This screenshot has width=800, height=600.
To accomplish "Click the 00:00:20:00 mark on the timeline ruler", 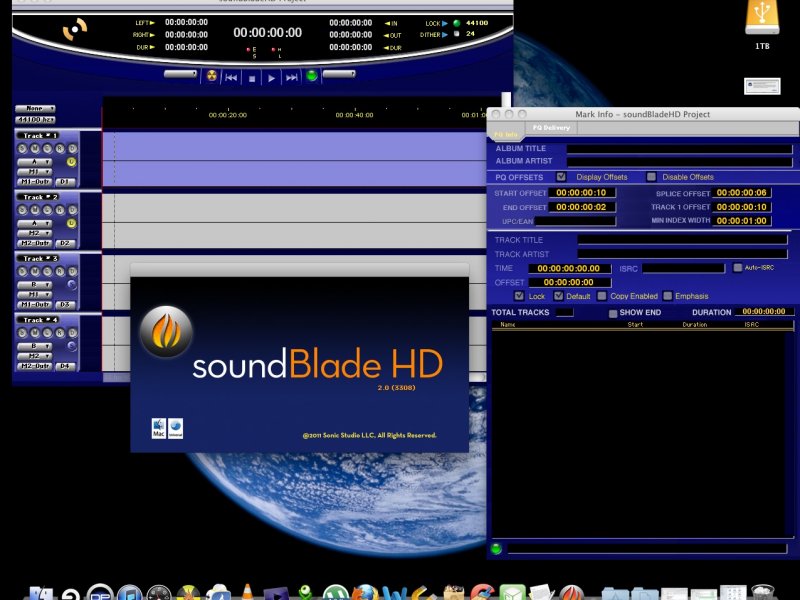I will (228, 115).
